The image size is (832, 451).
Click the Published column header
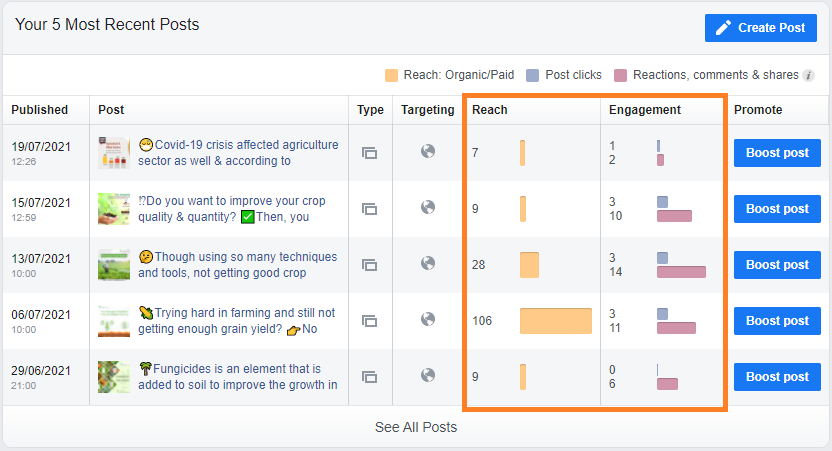(x=40, y=110)
